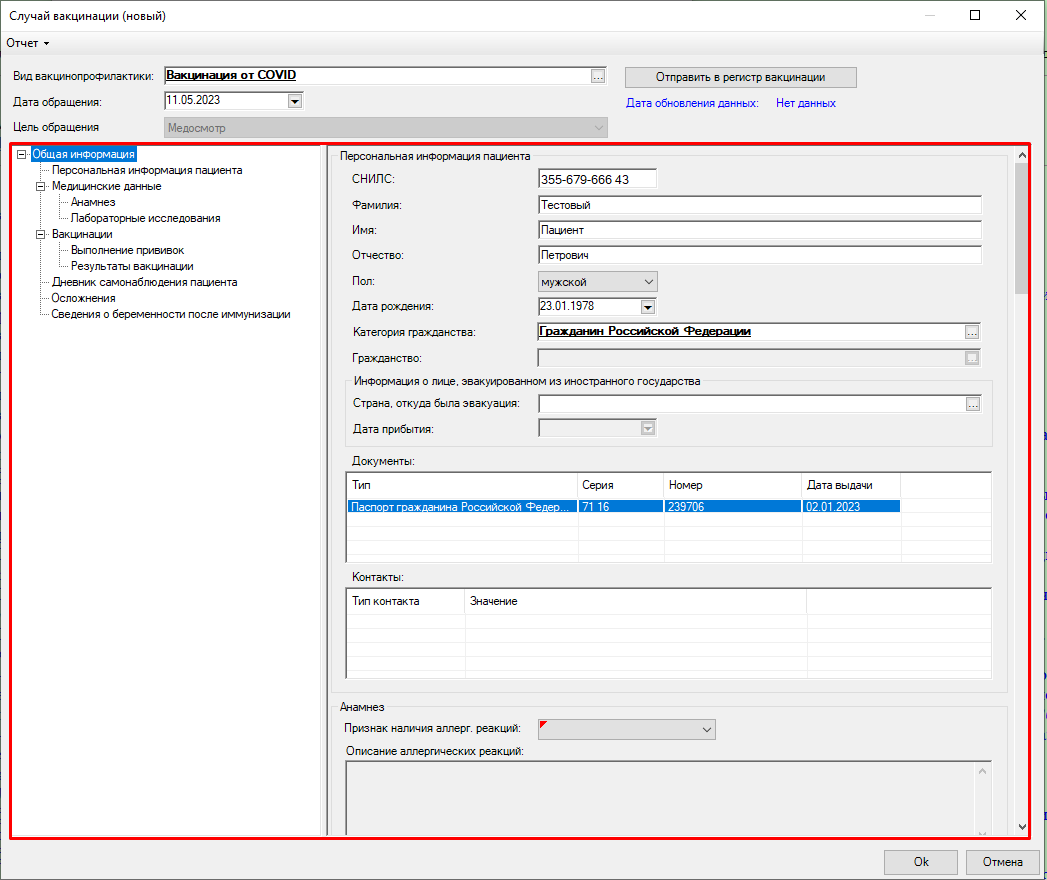Open Дата прибытия calendar dropdown
This screenshot has height=880, width=1047.
(x=648, y=429)
